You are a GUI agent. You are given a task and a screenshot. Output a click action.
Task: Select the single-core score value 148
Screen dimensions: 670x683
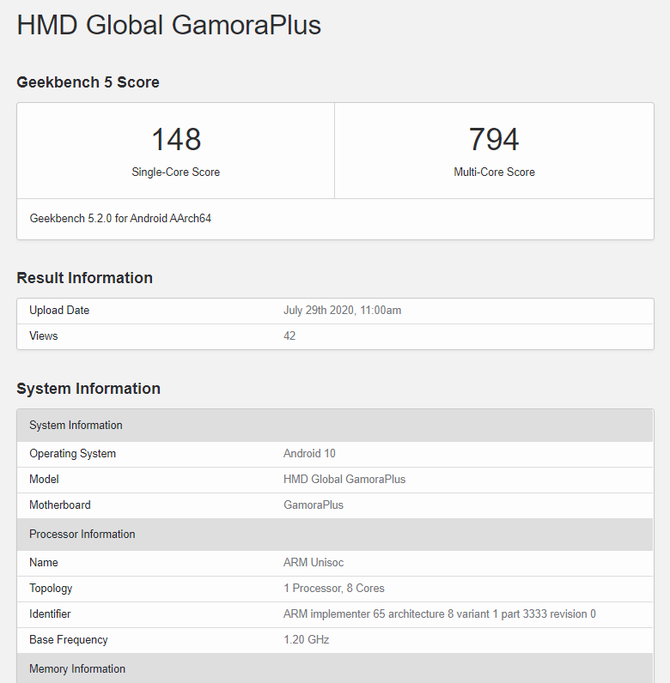[176, 139]
